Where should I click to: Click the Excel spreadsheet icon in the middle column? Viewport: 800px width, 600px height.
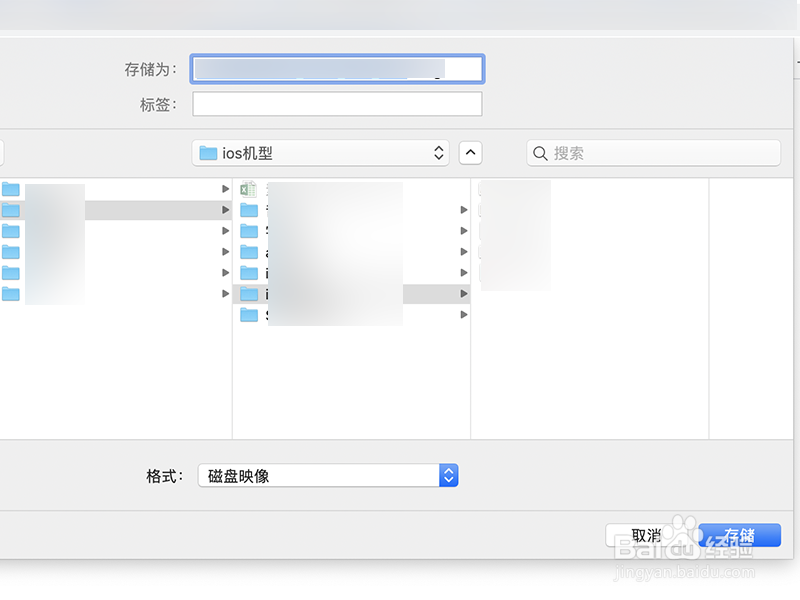(x=247, y=188)
